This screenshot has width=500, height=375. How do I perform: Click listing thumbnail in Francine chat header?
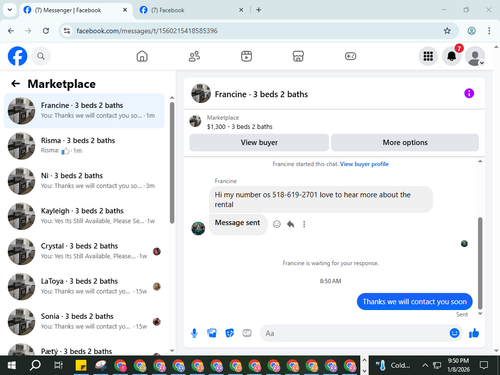(201, 94)
